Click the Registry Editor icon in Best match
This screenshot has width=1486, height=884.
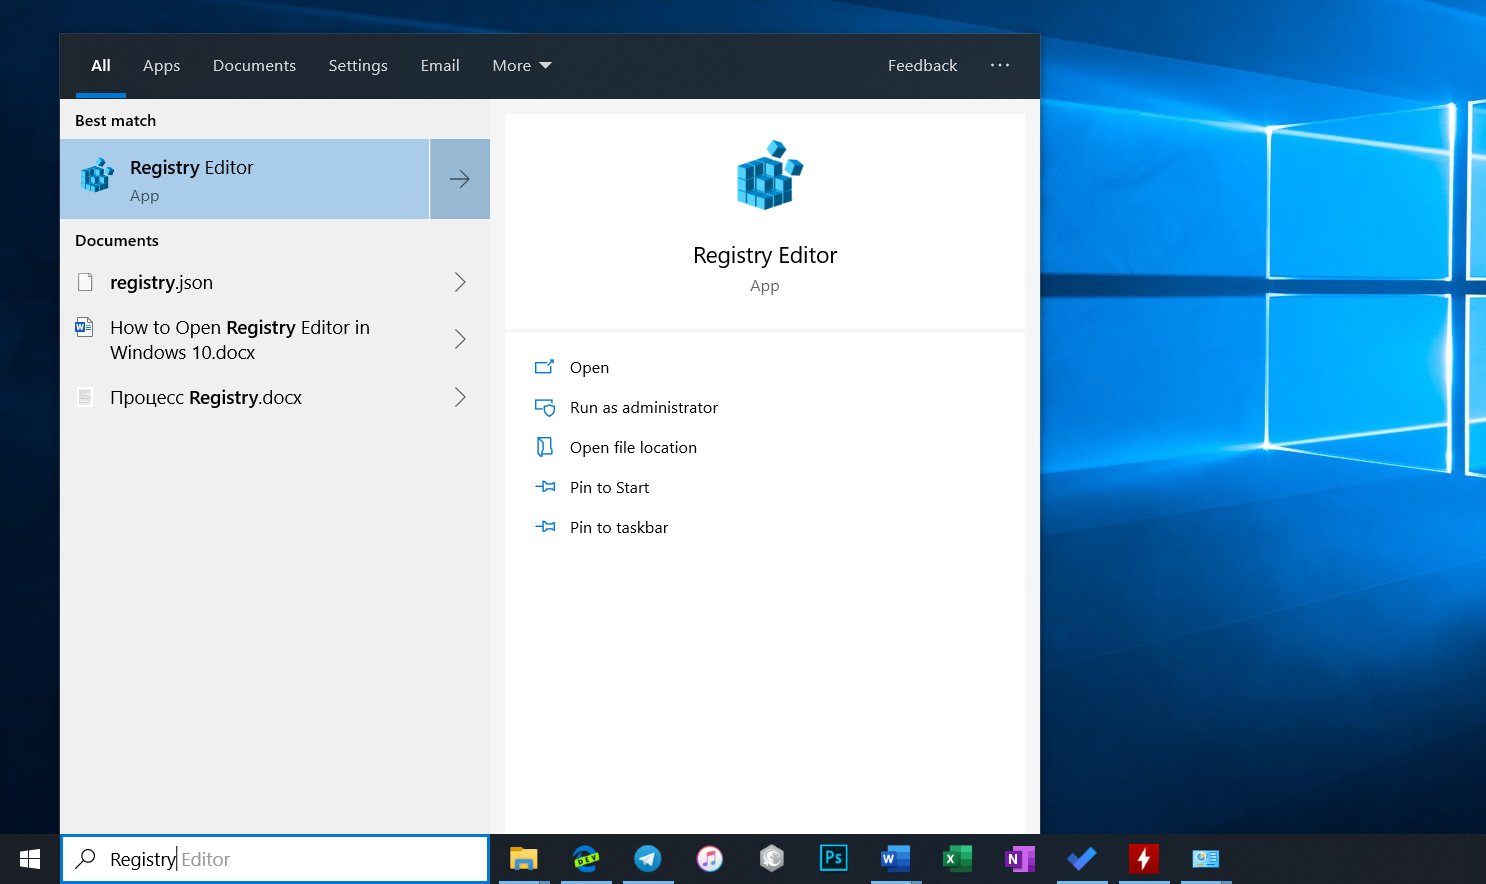pos(97,176)
